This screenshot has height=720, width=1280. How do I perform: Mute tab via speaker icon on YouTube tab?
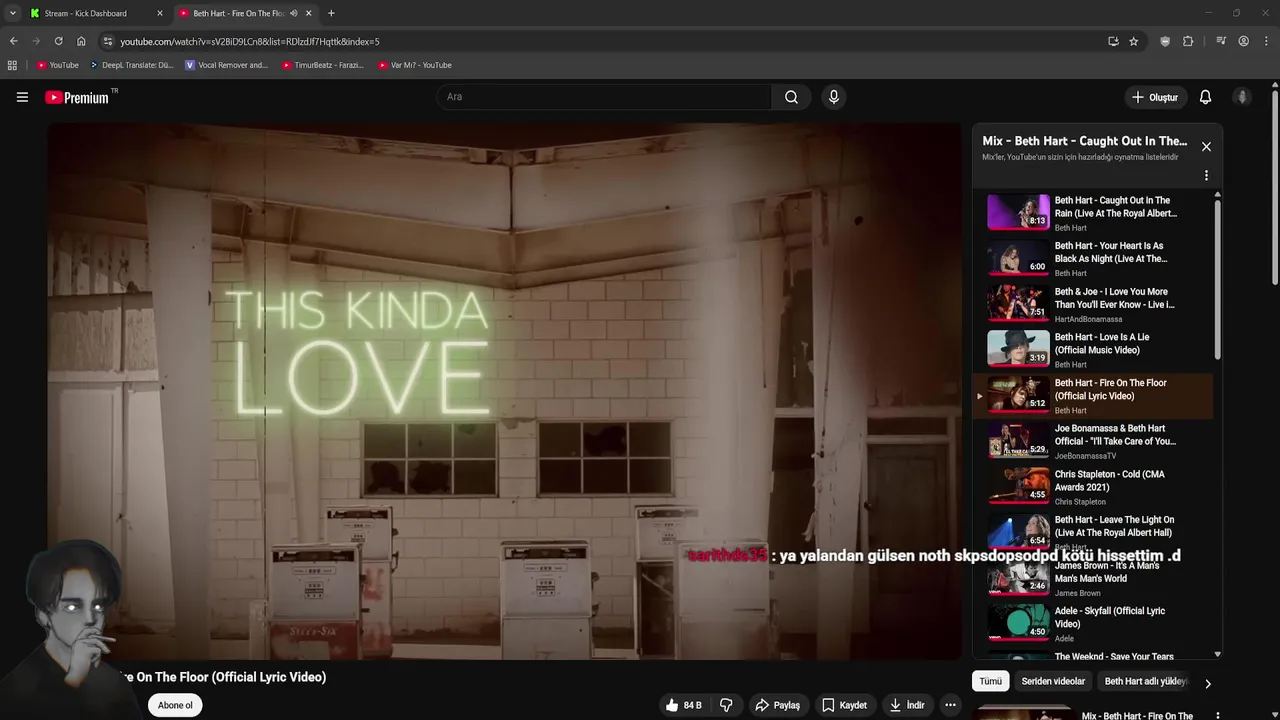point(293,13)
